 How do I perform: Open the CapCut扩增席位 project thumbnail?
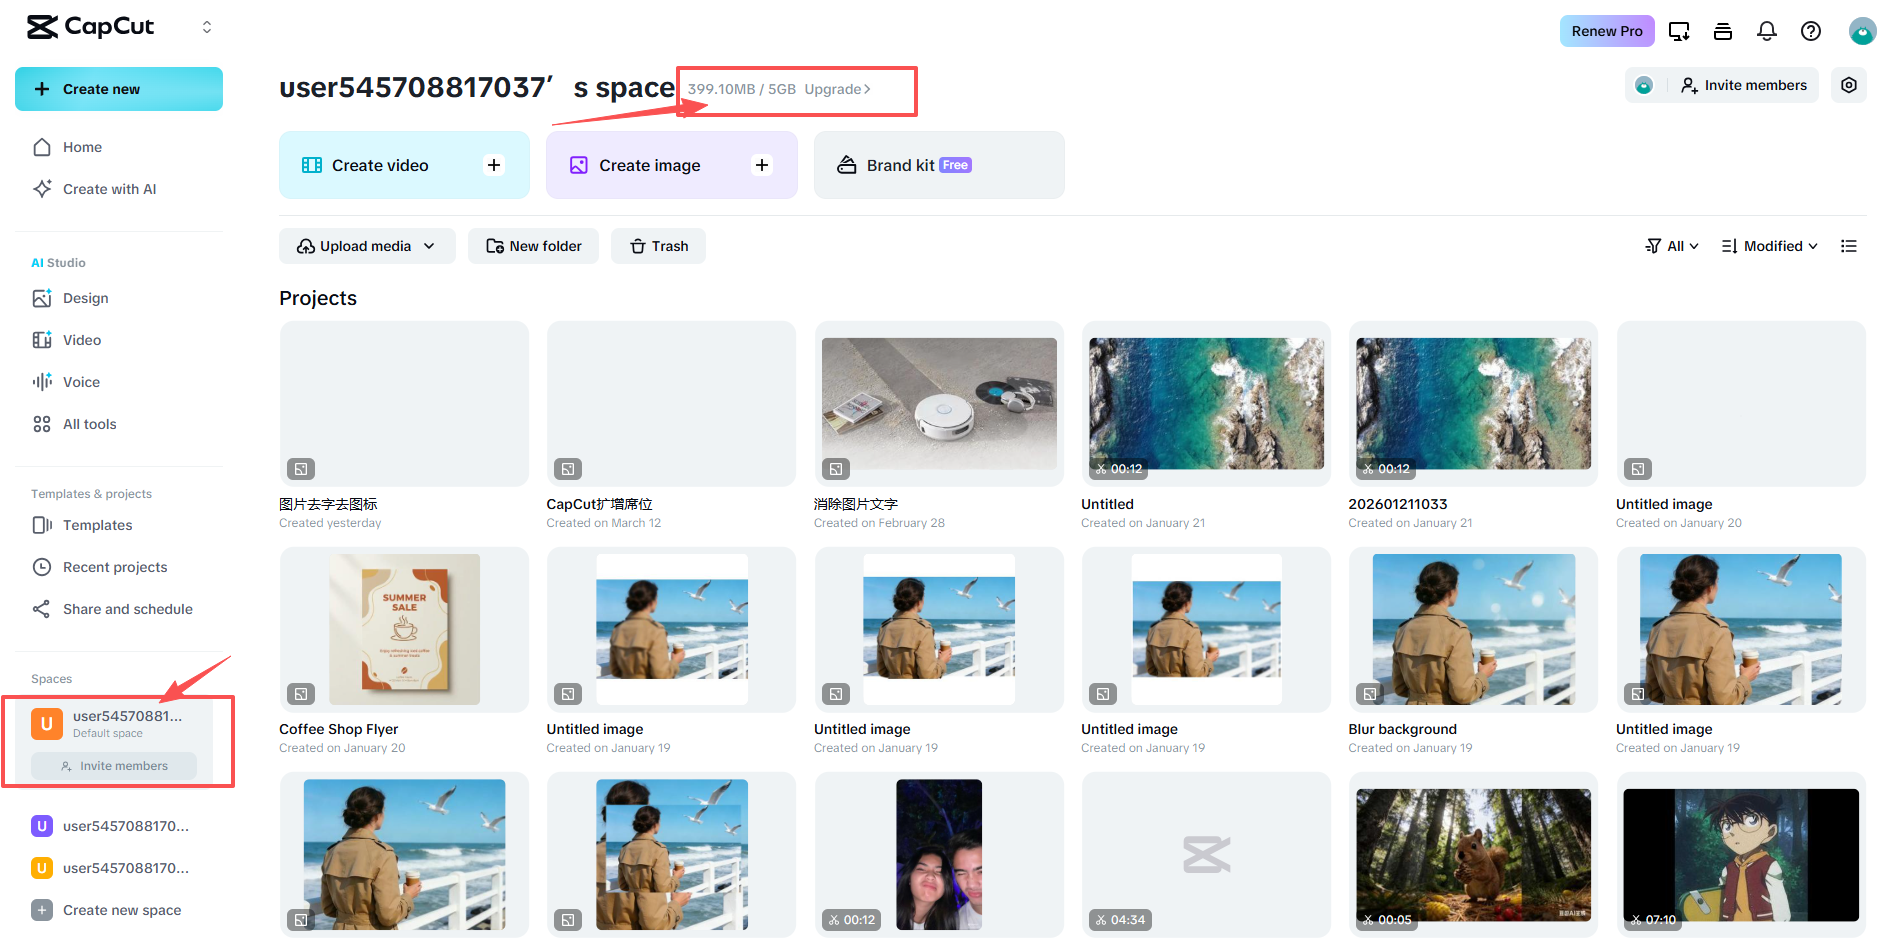672,404
